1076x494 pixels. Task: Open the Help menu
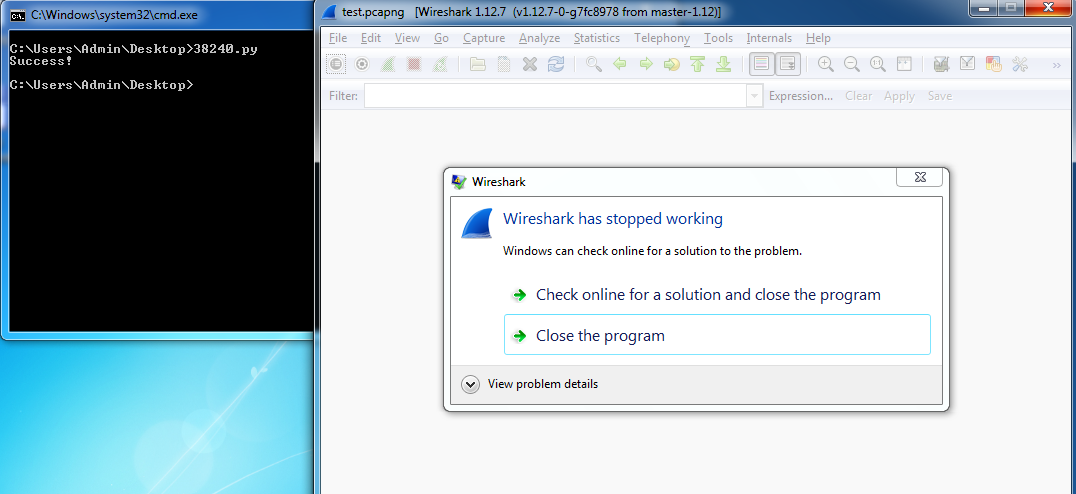click(818, 38)
